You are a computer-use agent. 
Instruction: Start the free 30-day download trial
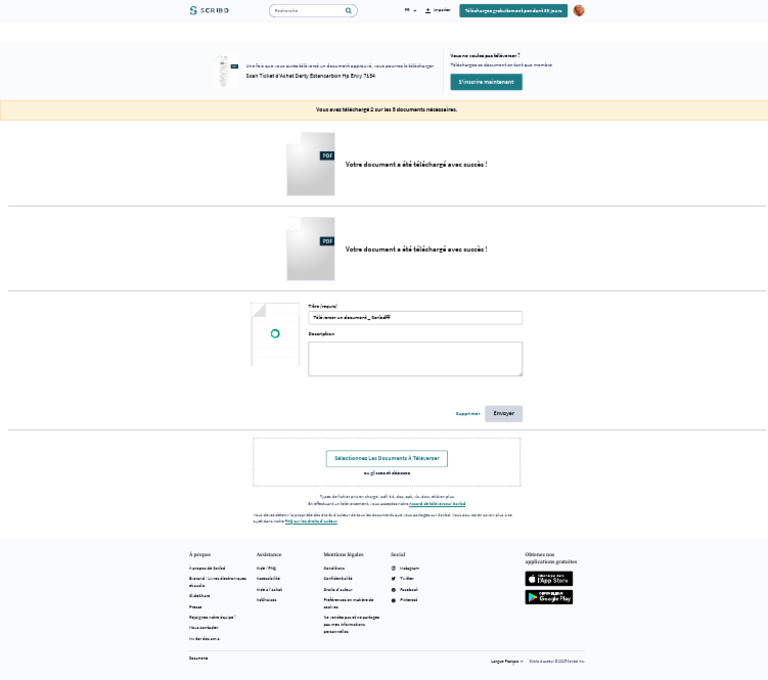(513, 10)
